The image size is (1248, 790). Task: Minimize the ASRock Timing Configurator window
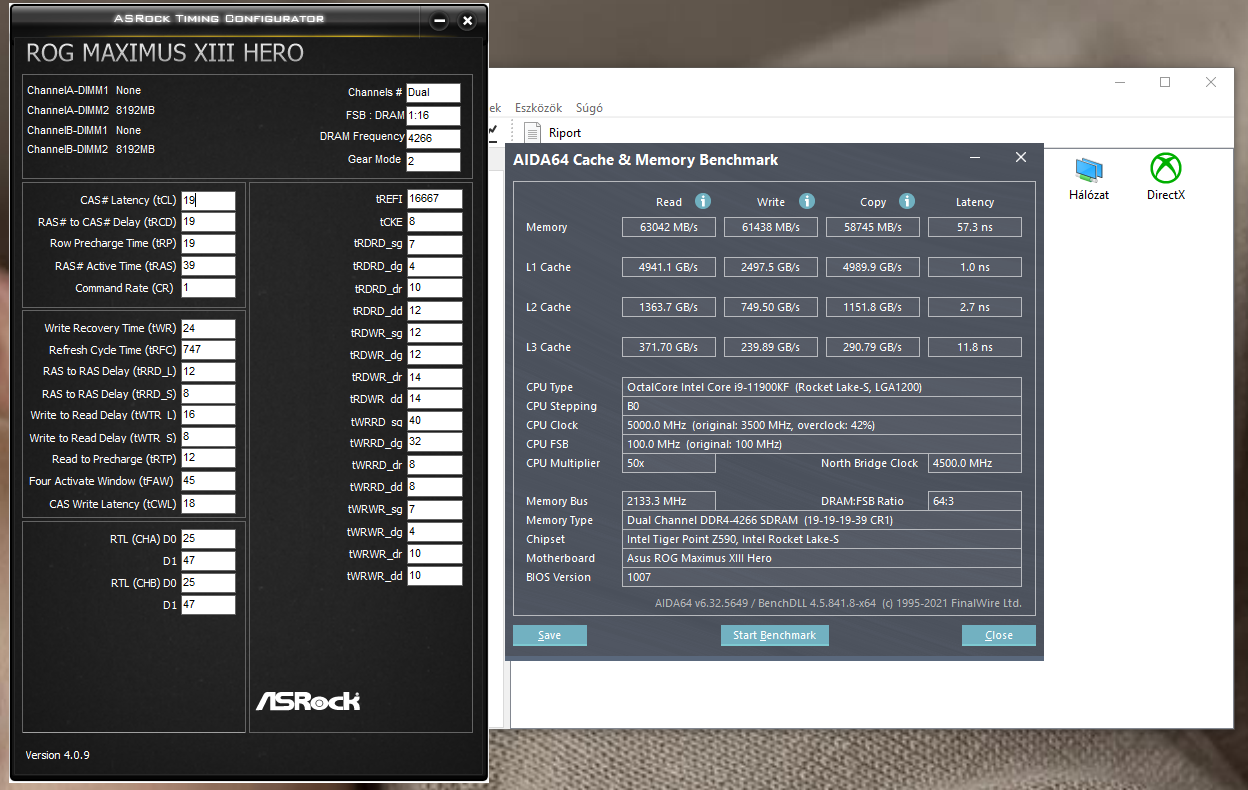tap(439, 20)
